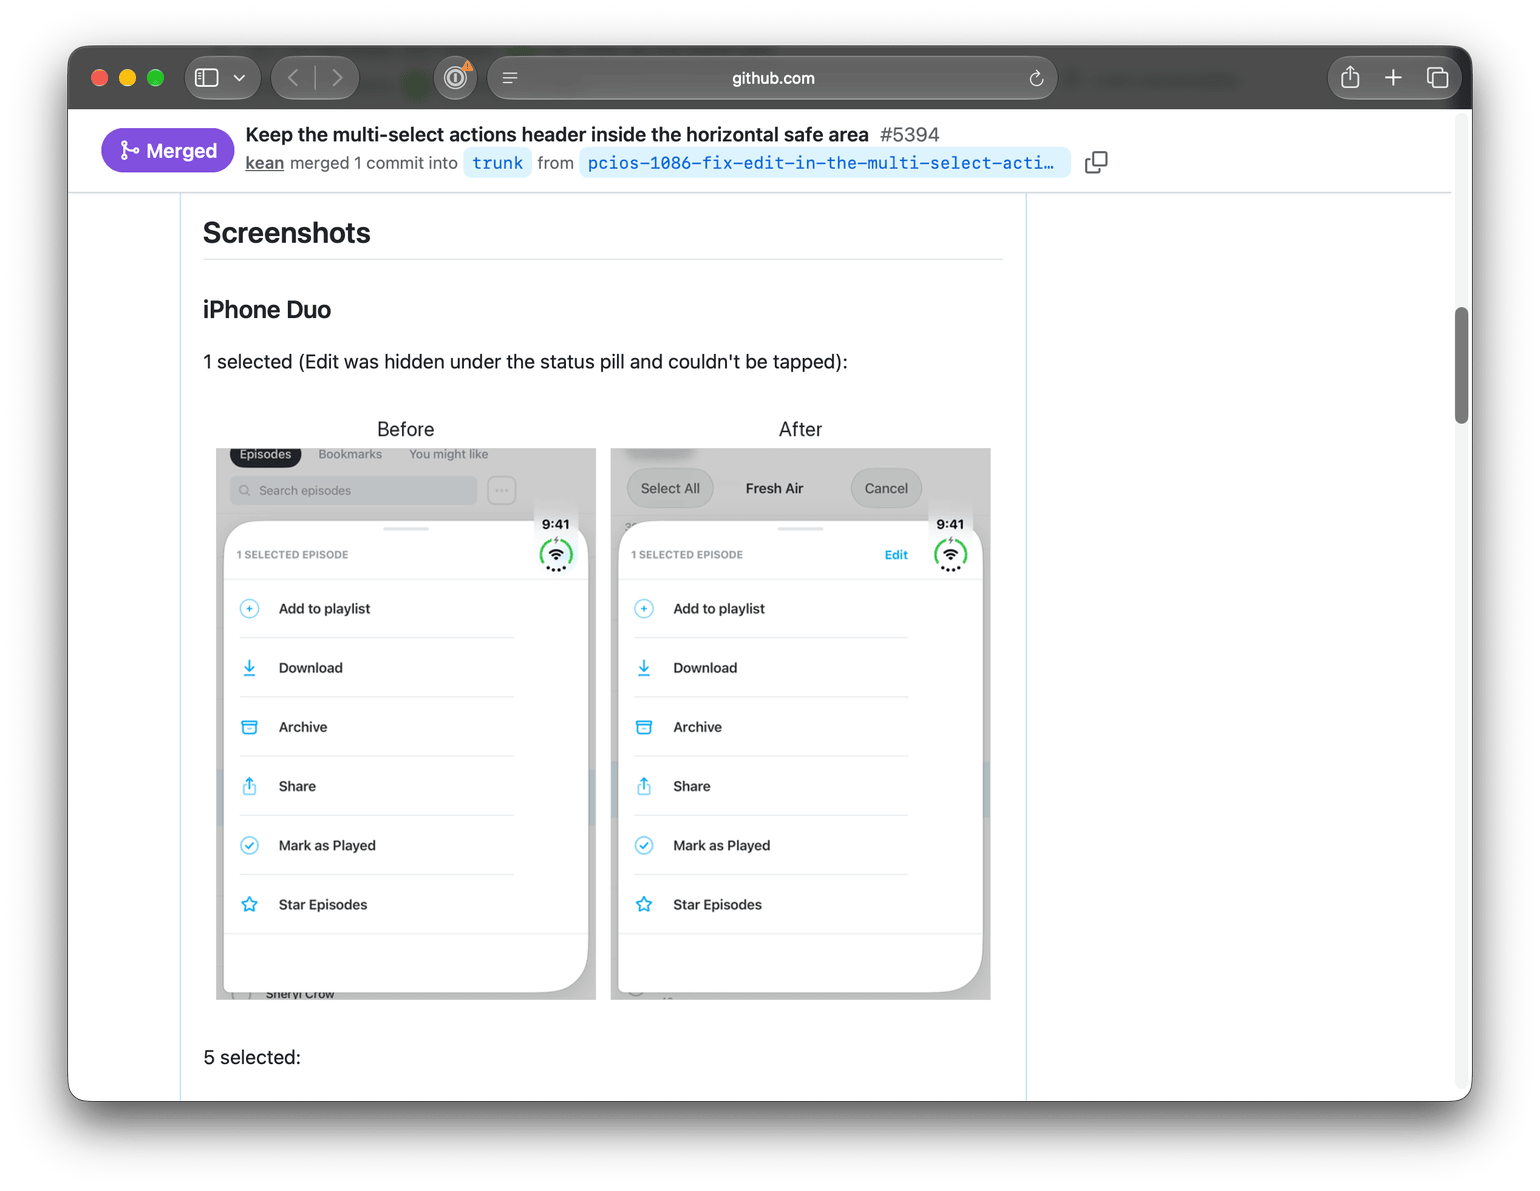Click the "5 selected:" text

click(252, 1057)
